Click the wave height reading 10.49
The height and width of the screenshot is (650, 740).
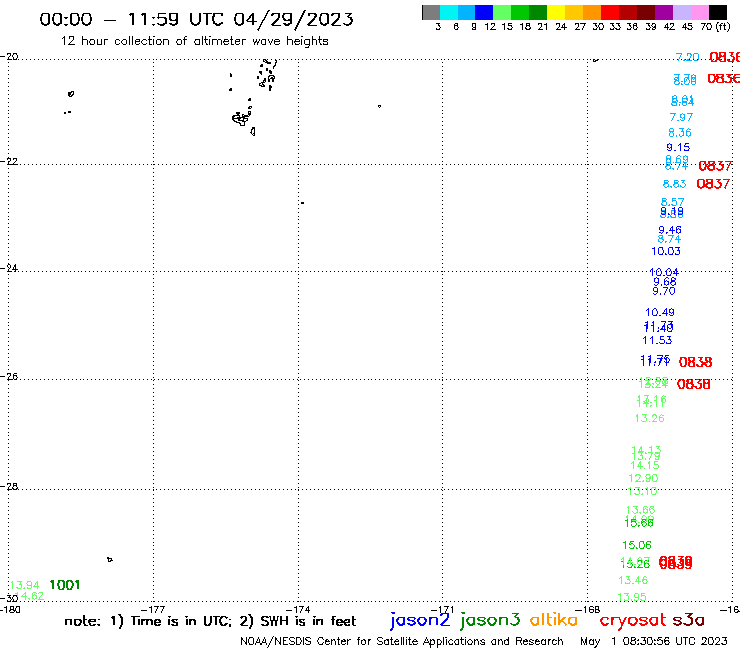tap(660, 312)
